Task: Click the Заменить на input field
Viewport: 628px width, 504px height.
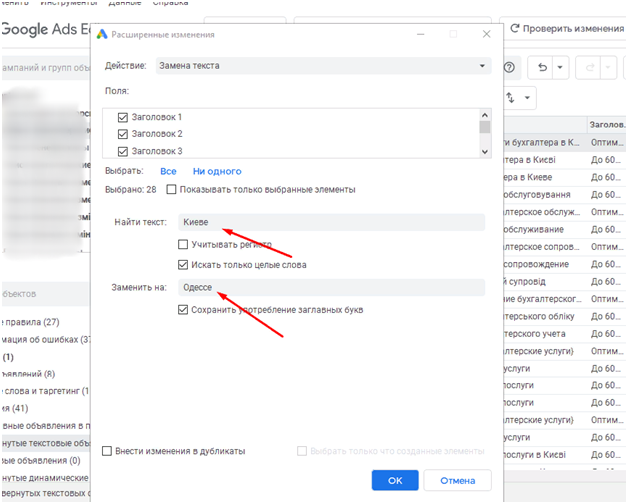Action: pyautogui.click(x=332, y=287)
